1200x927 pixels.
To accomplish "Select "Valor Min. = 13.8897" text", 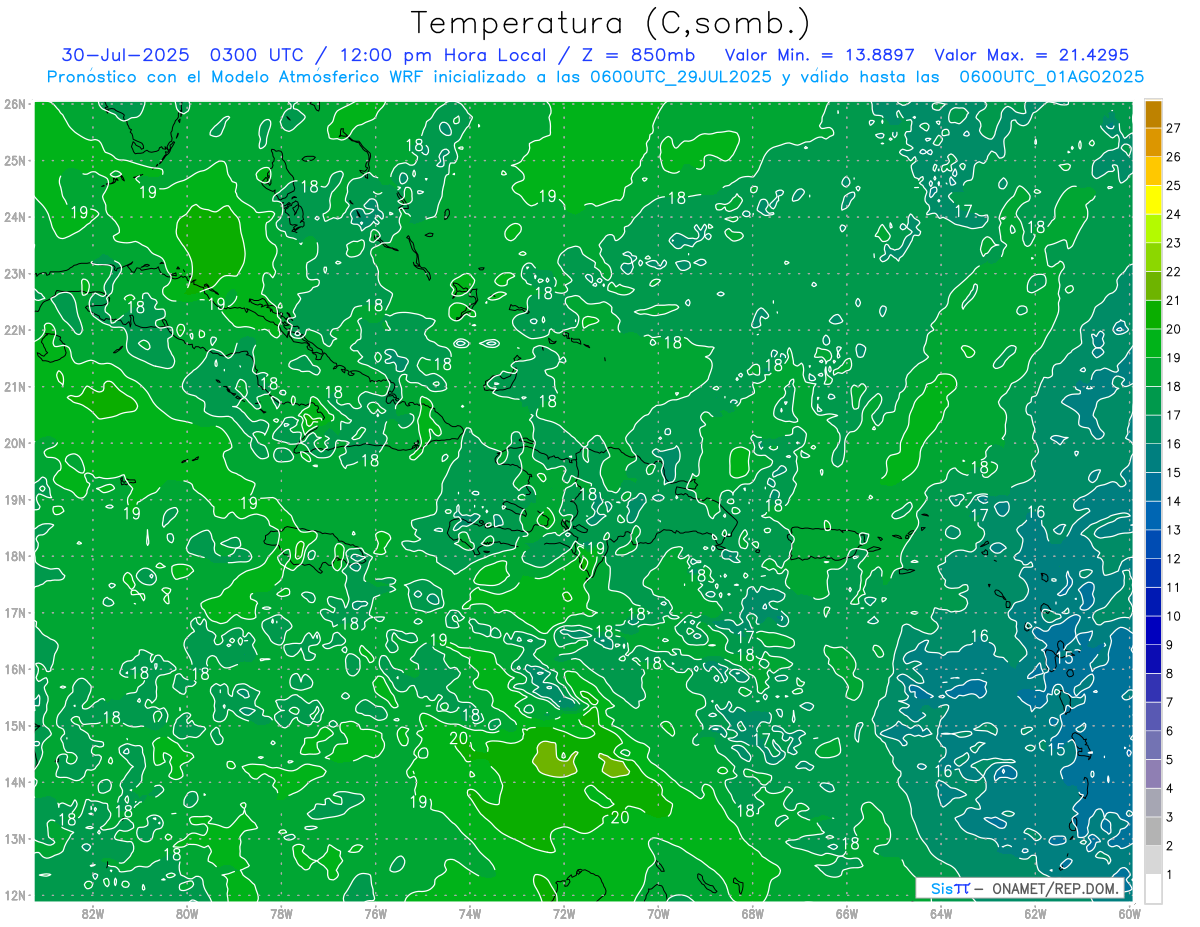I will click(820, 55).
